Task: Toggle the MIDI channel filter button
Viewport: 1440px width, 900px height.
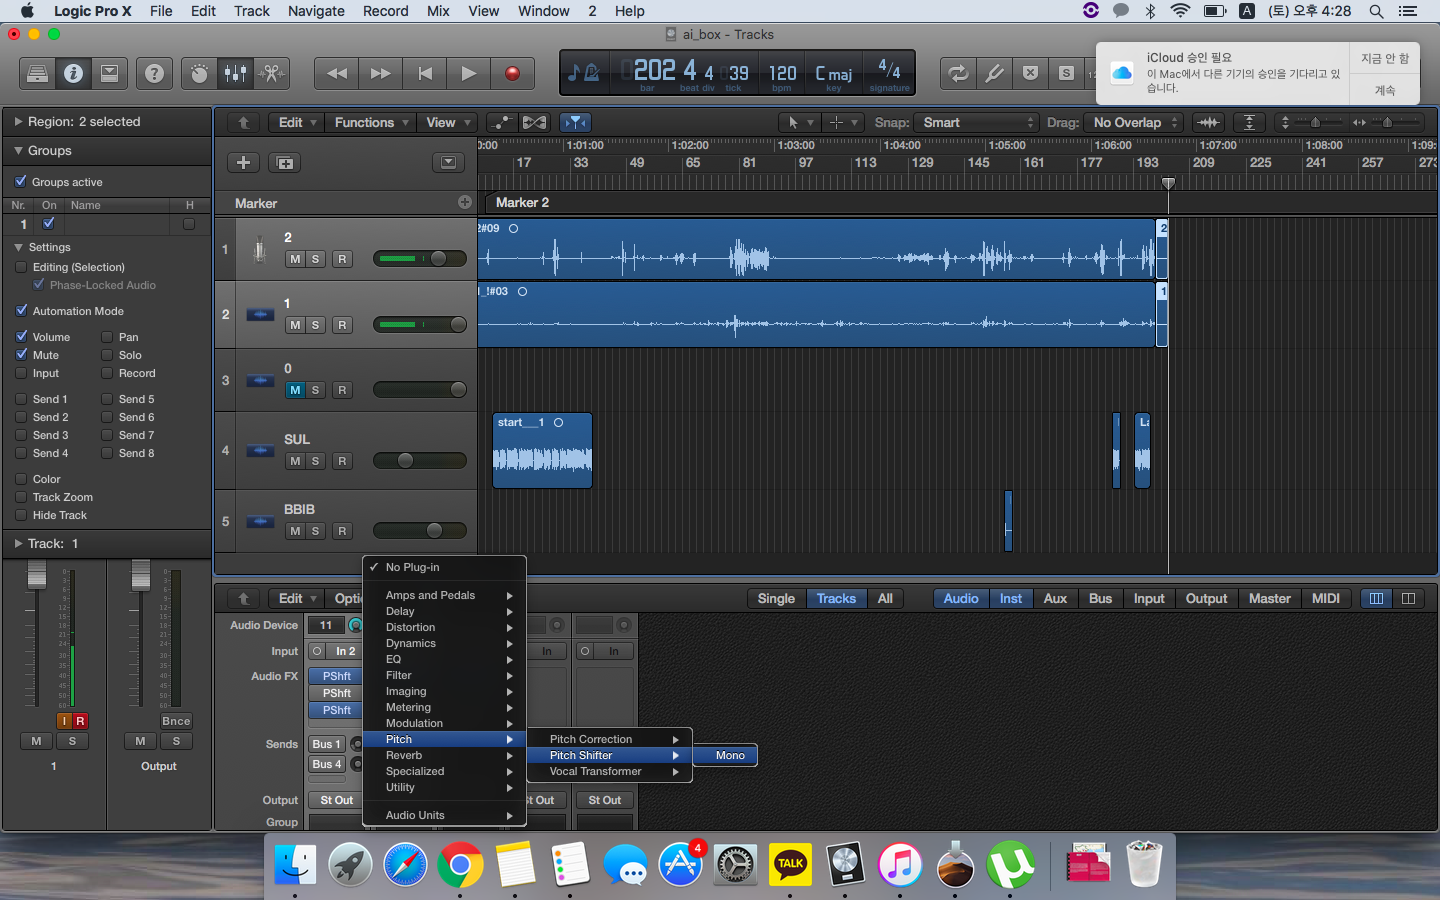Action: click(x=1326, y=598)
